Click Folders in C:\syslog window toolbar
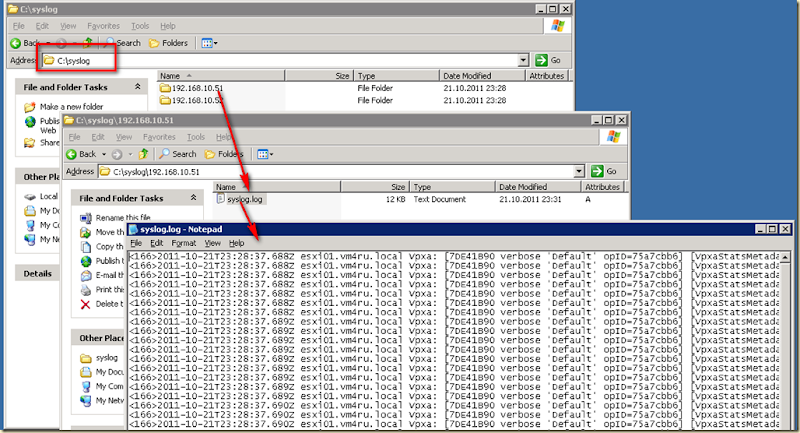The height and width of the screenshot is (433, 800). 168,43
